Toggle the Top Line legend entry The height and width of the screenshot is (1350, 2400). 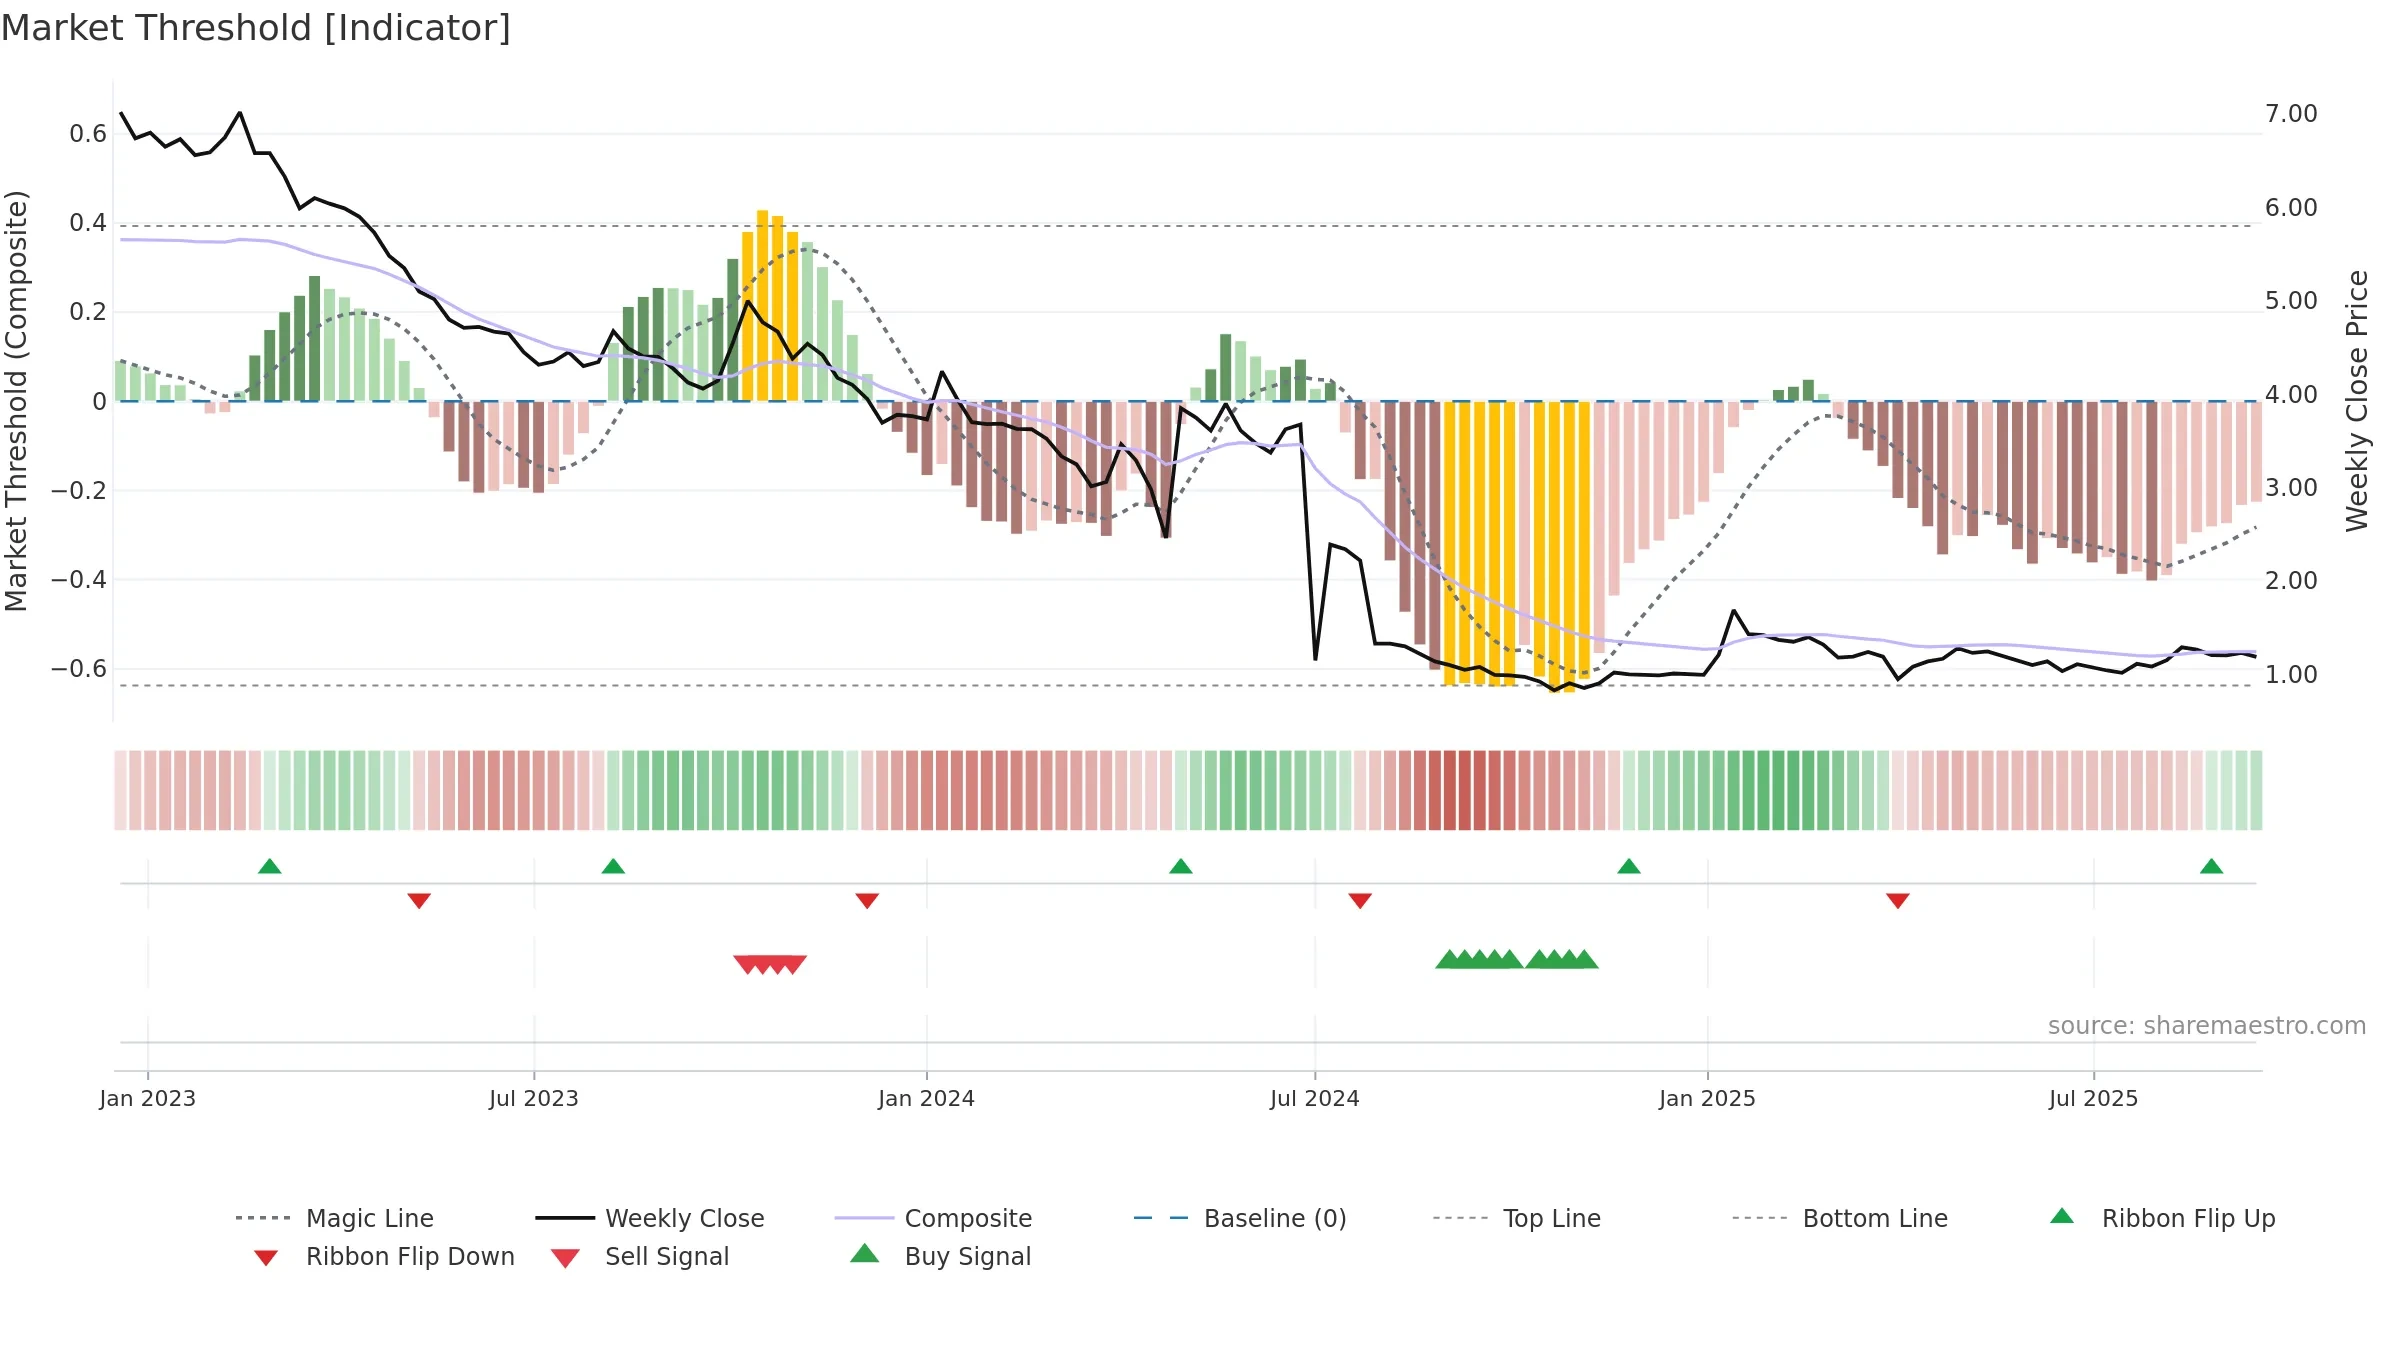[1517, 1218]
